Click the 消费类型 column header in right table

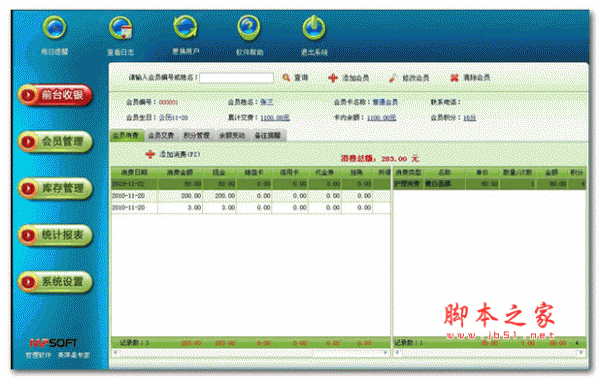(x=408, y=173)
